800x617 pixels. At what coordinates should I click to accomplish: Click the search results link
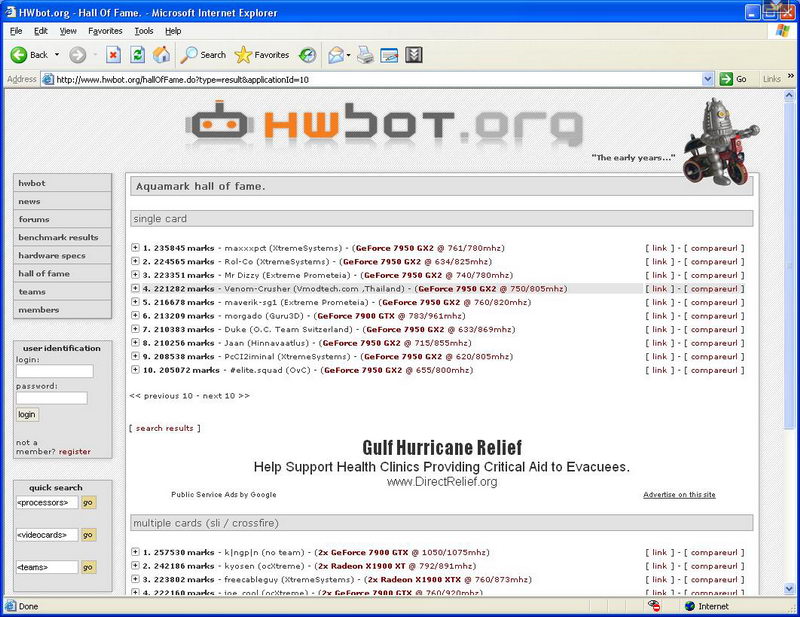click(164, 428)
